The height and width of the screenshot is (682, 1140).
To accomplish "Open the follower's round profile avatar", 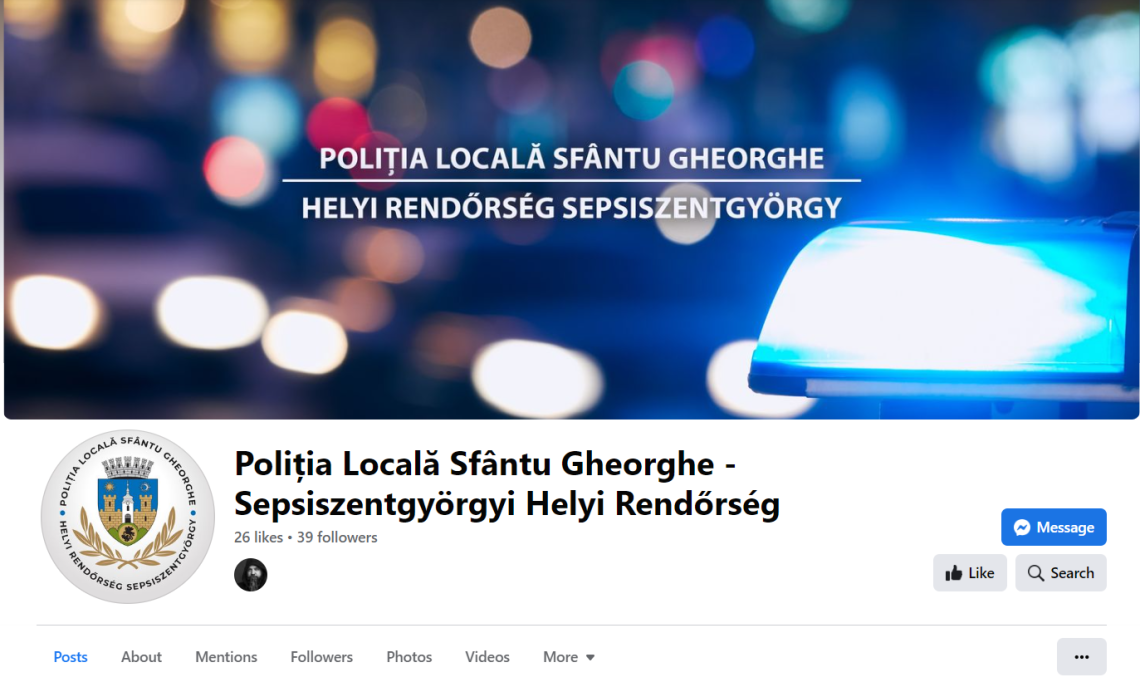I will [x=251, y=574].
